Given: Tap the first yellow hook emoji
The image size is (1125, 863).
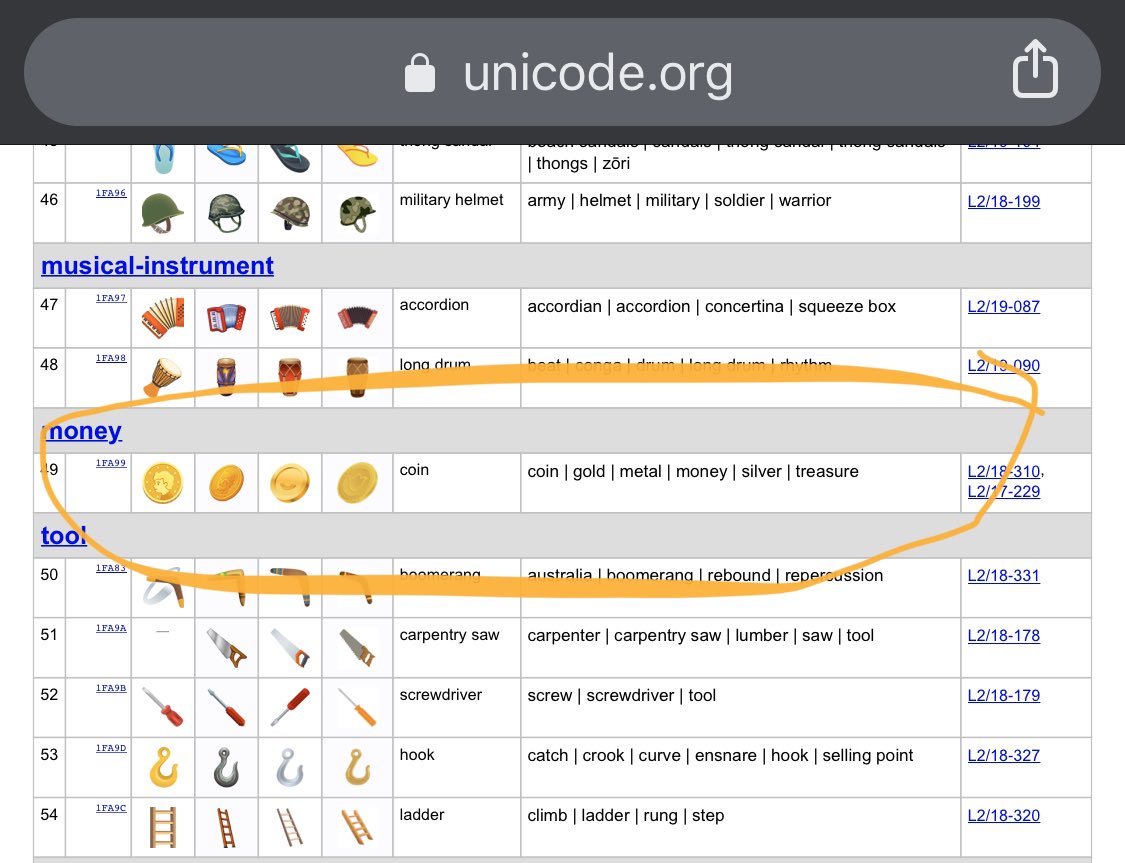Looking at the screenshot, I should (163, 767).
